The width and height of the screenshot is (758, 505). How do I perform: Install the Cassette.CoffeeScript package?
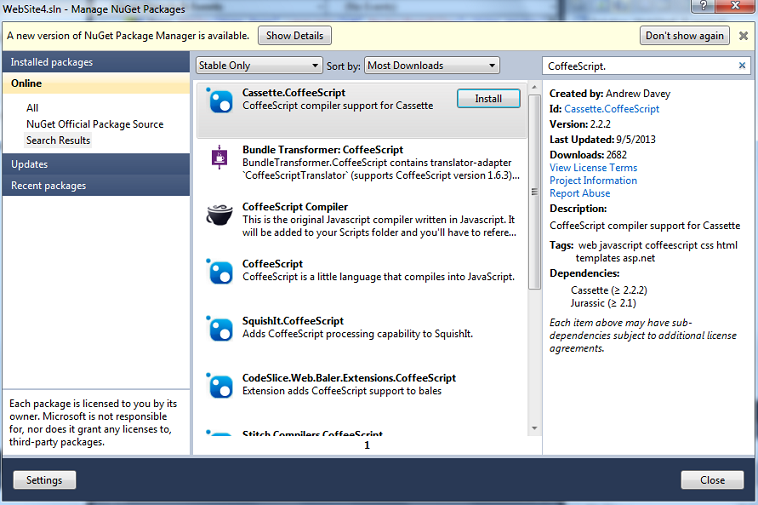[x=488, y=99]
